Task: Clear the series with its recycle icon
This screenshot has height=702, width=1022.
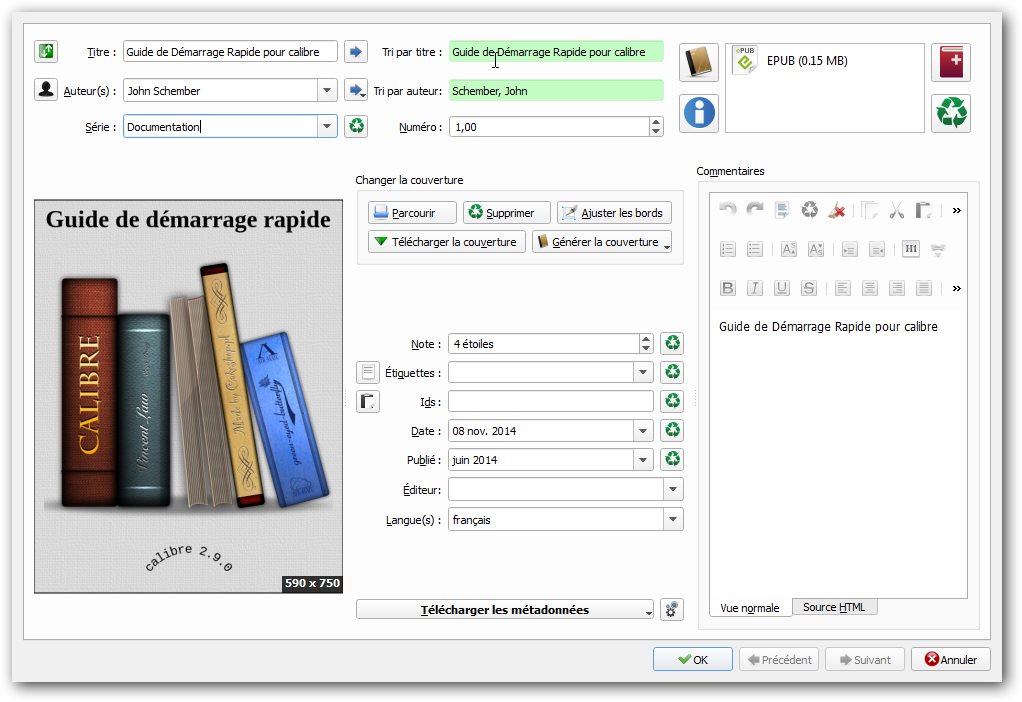Action: click(356, 127)
